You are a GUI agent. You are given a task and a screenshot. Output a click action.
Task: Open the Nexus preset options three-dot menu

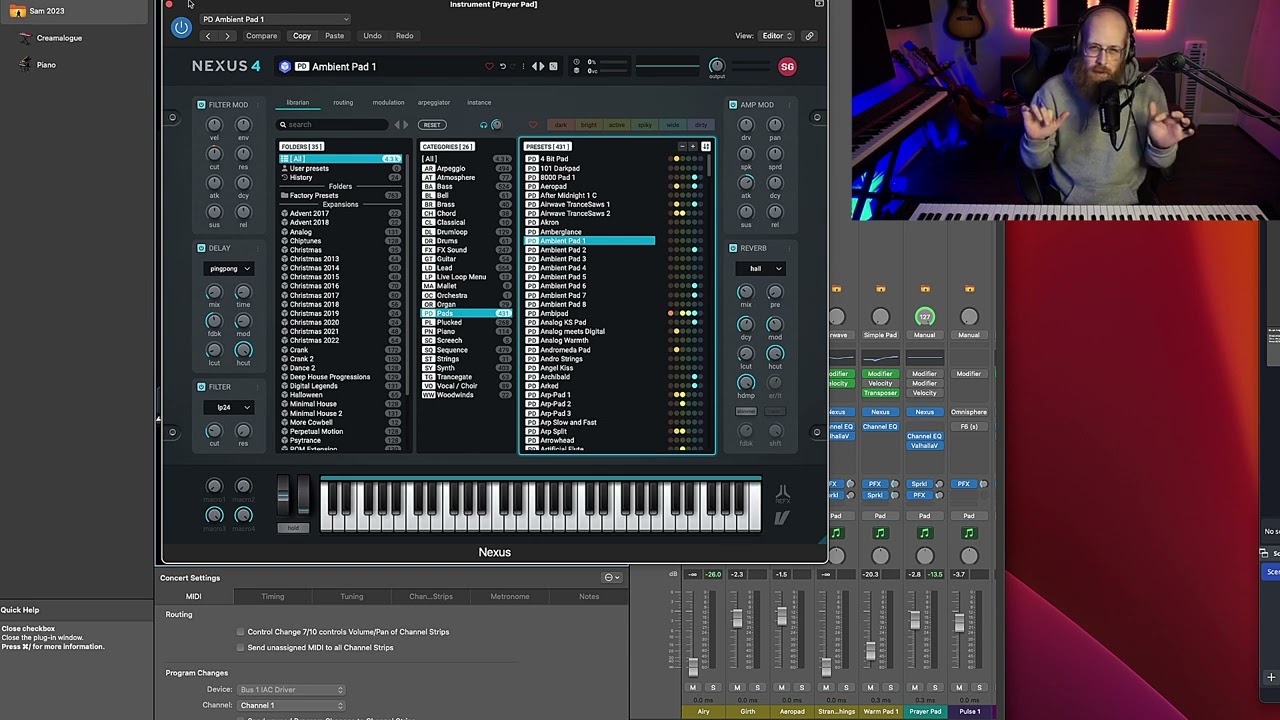click(522, 67)
